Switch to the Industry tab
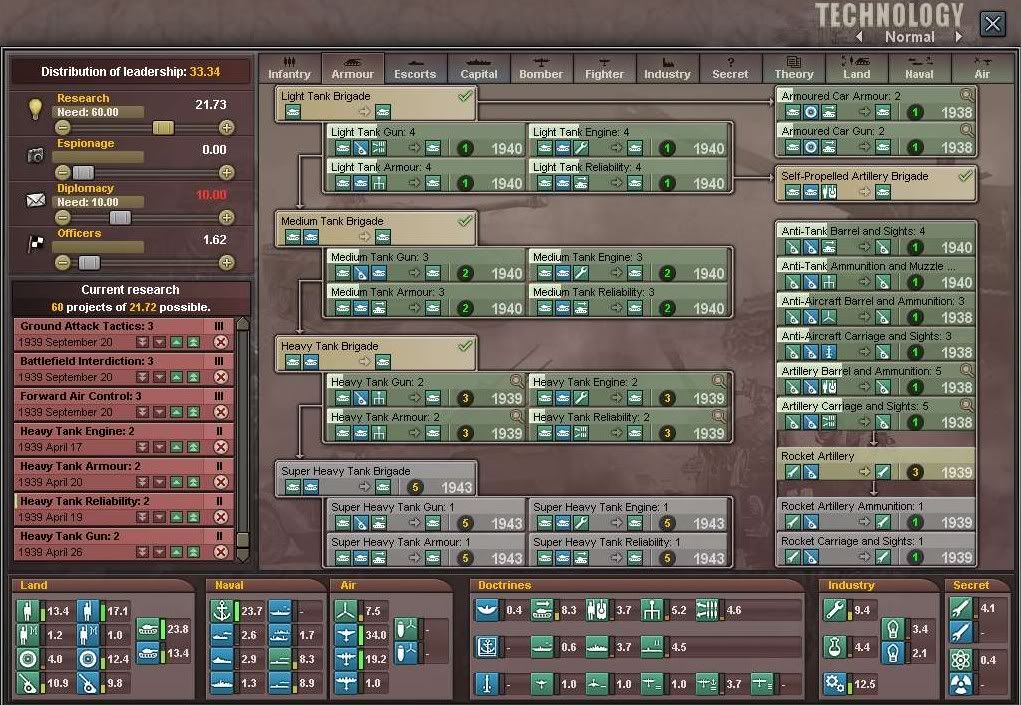This screenshot has height=705, width=1021. (667, 68)
